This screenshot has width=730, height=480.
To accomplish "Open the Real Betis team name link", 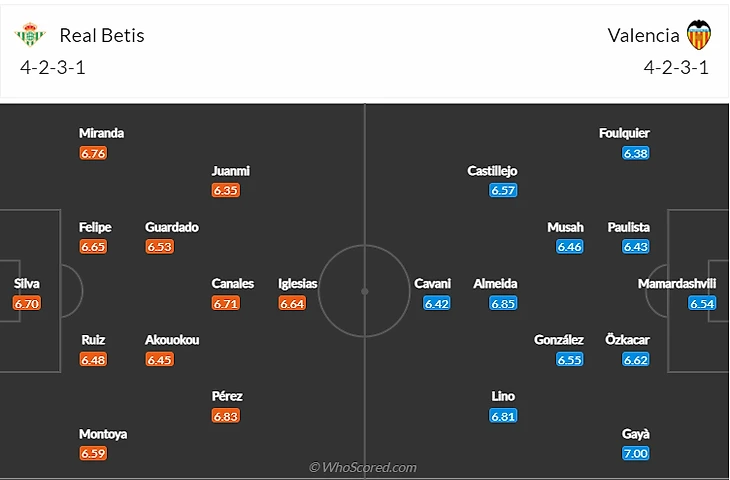I will 102,36.
